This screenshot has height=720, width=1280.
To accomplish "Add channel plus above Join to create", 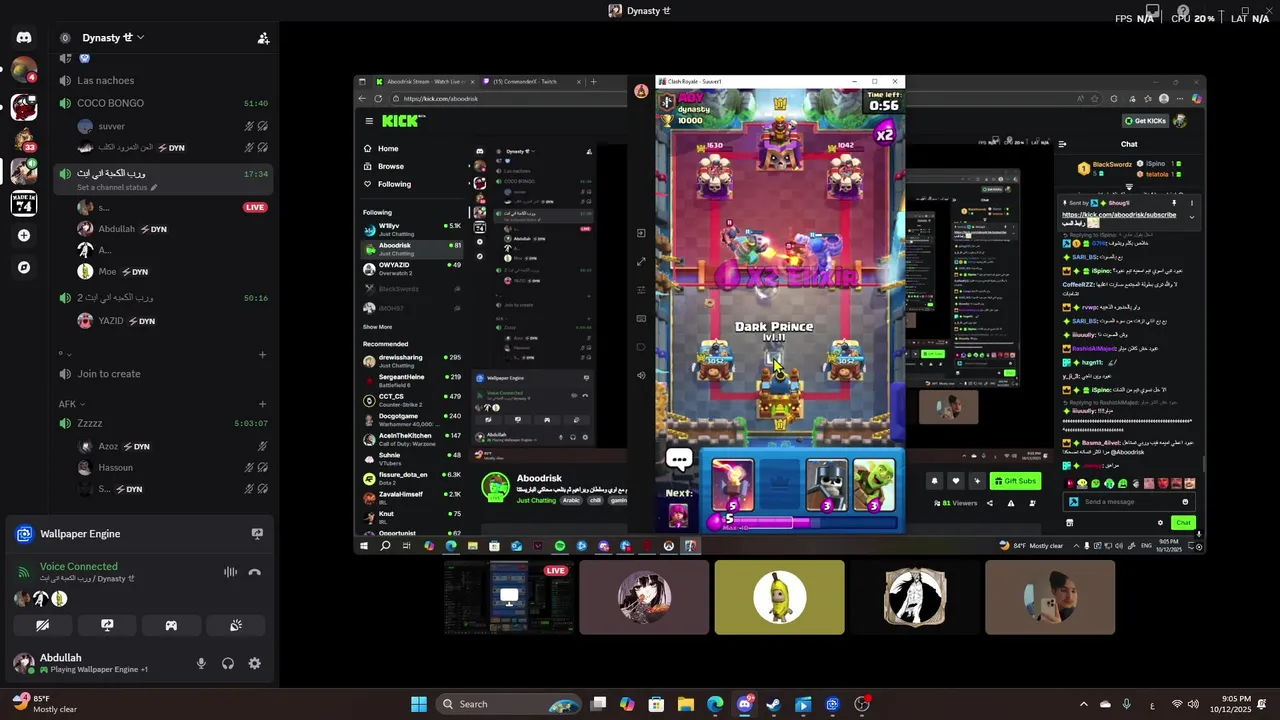I will [262, 354].
